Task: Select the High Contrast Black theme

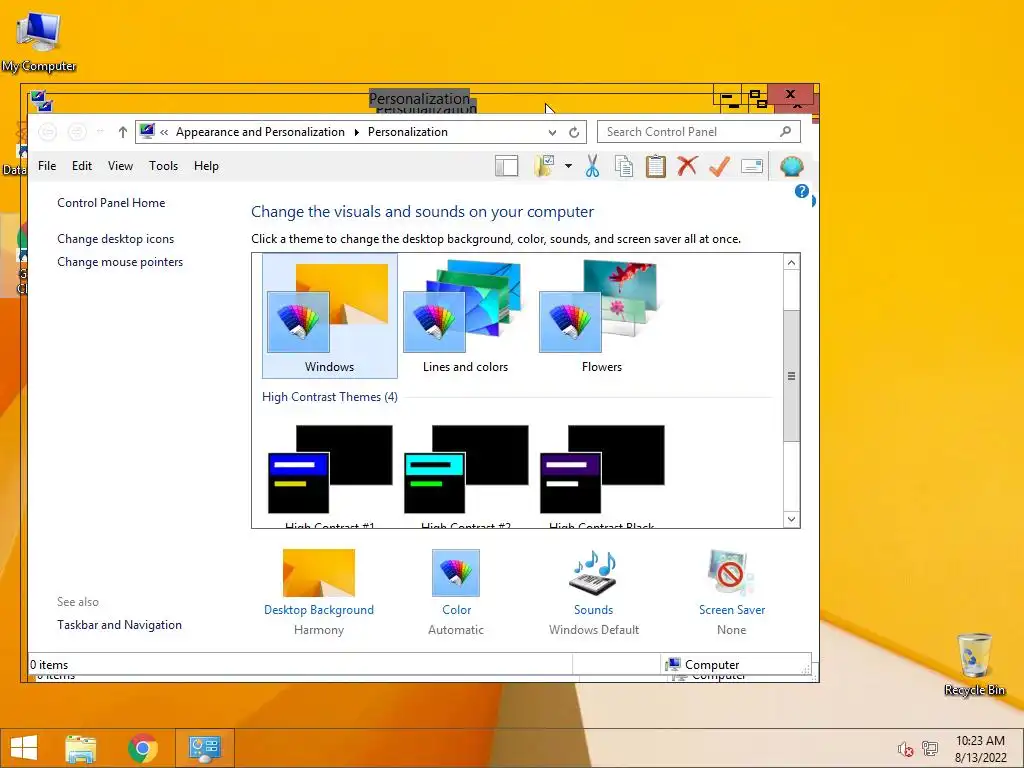Action: pyautogui.click(x=601, y=475)
